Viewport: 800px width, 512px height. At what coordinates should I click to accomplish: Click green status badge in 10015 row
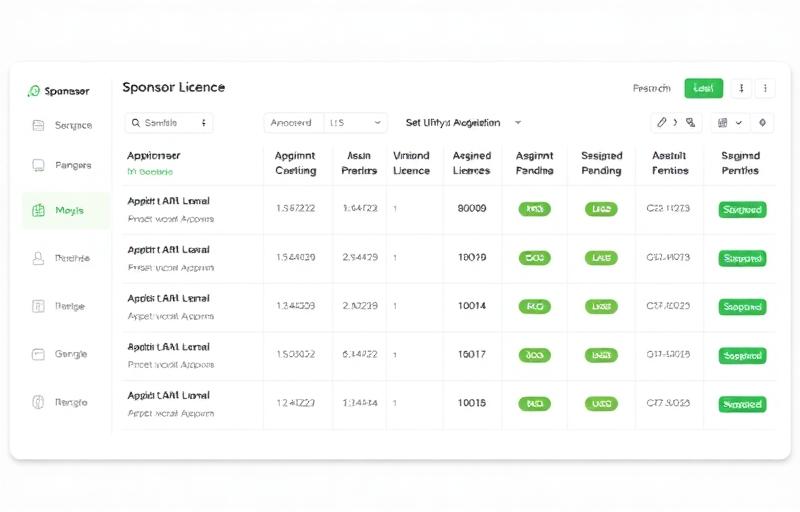point(742,404)
